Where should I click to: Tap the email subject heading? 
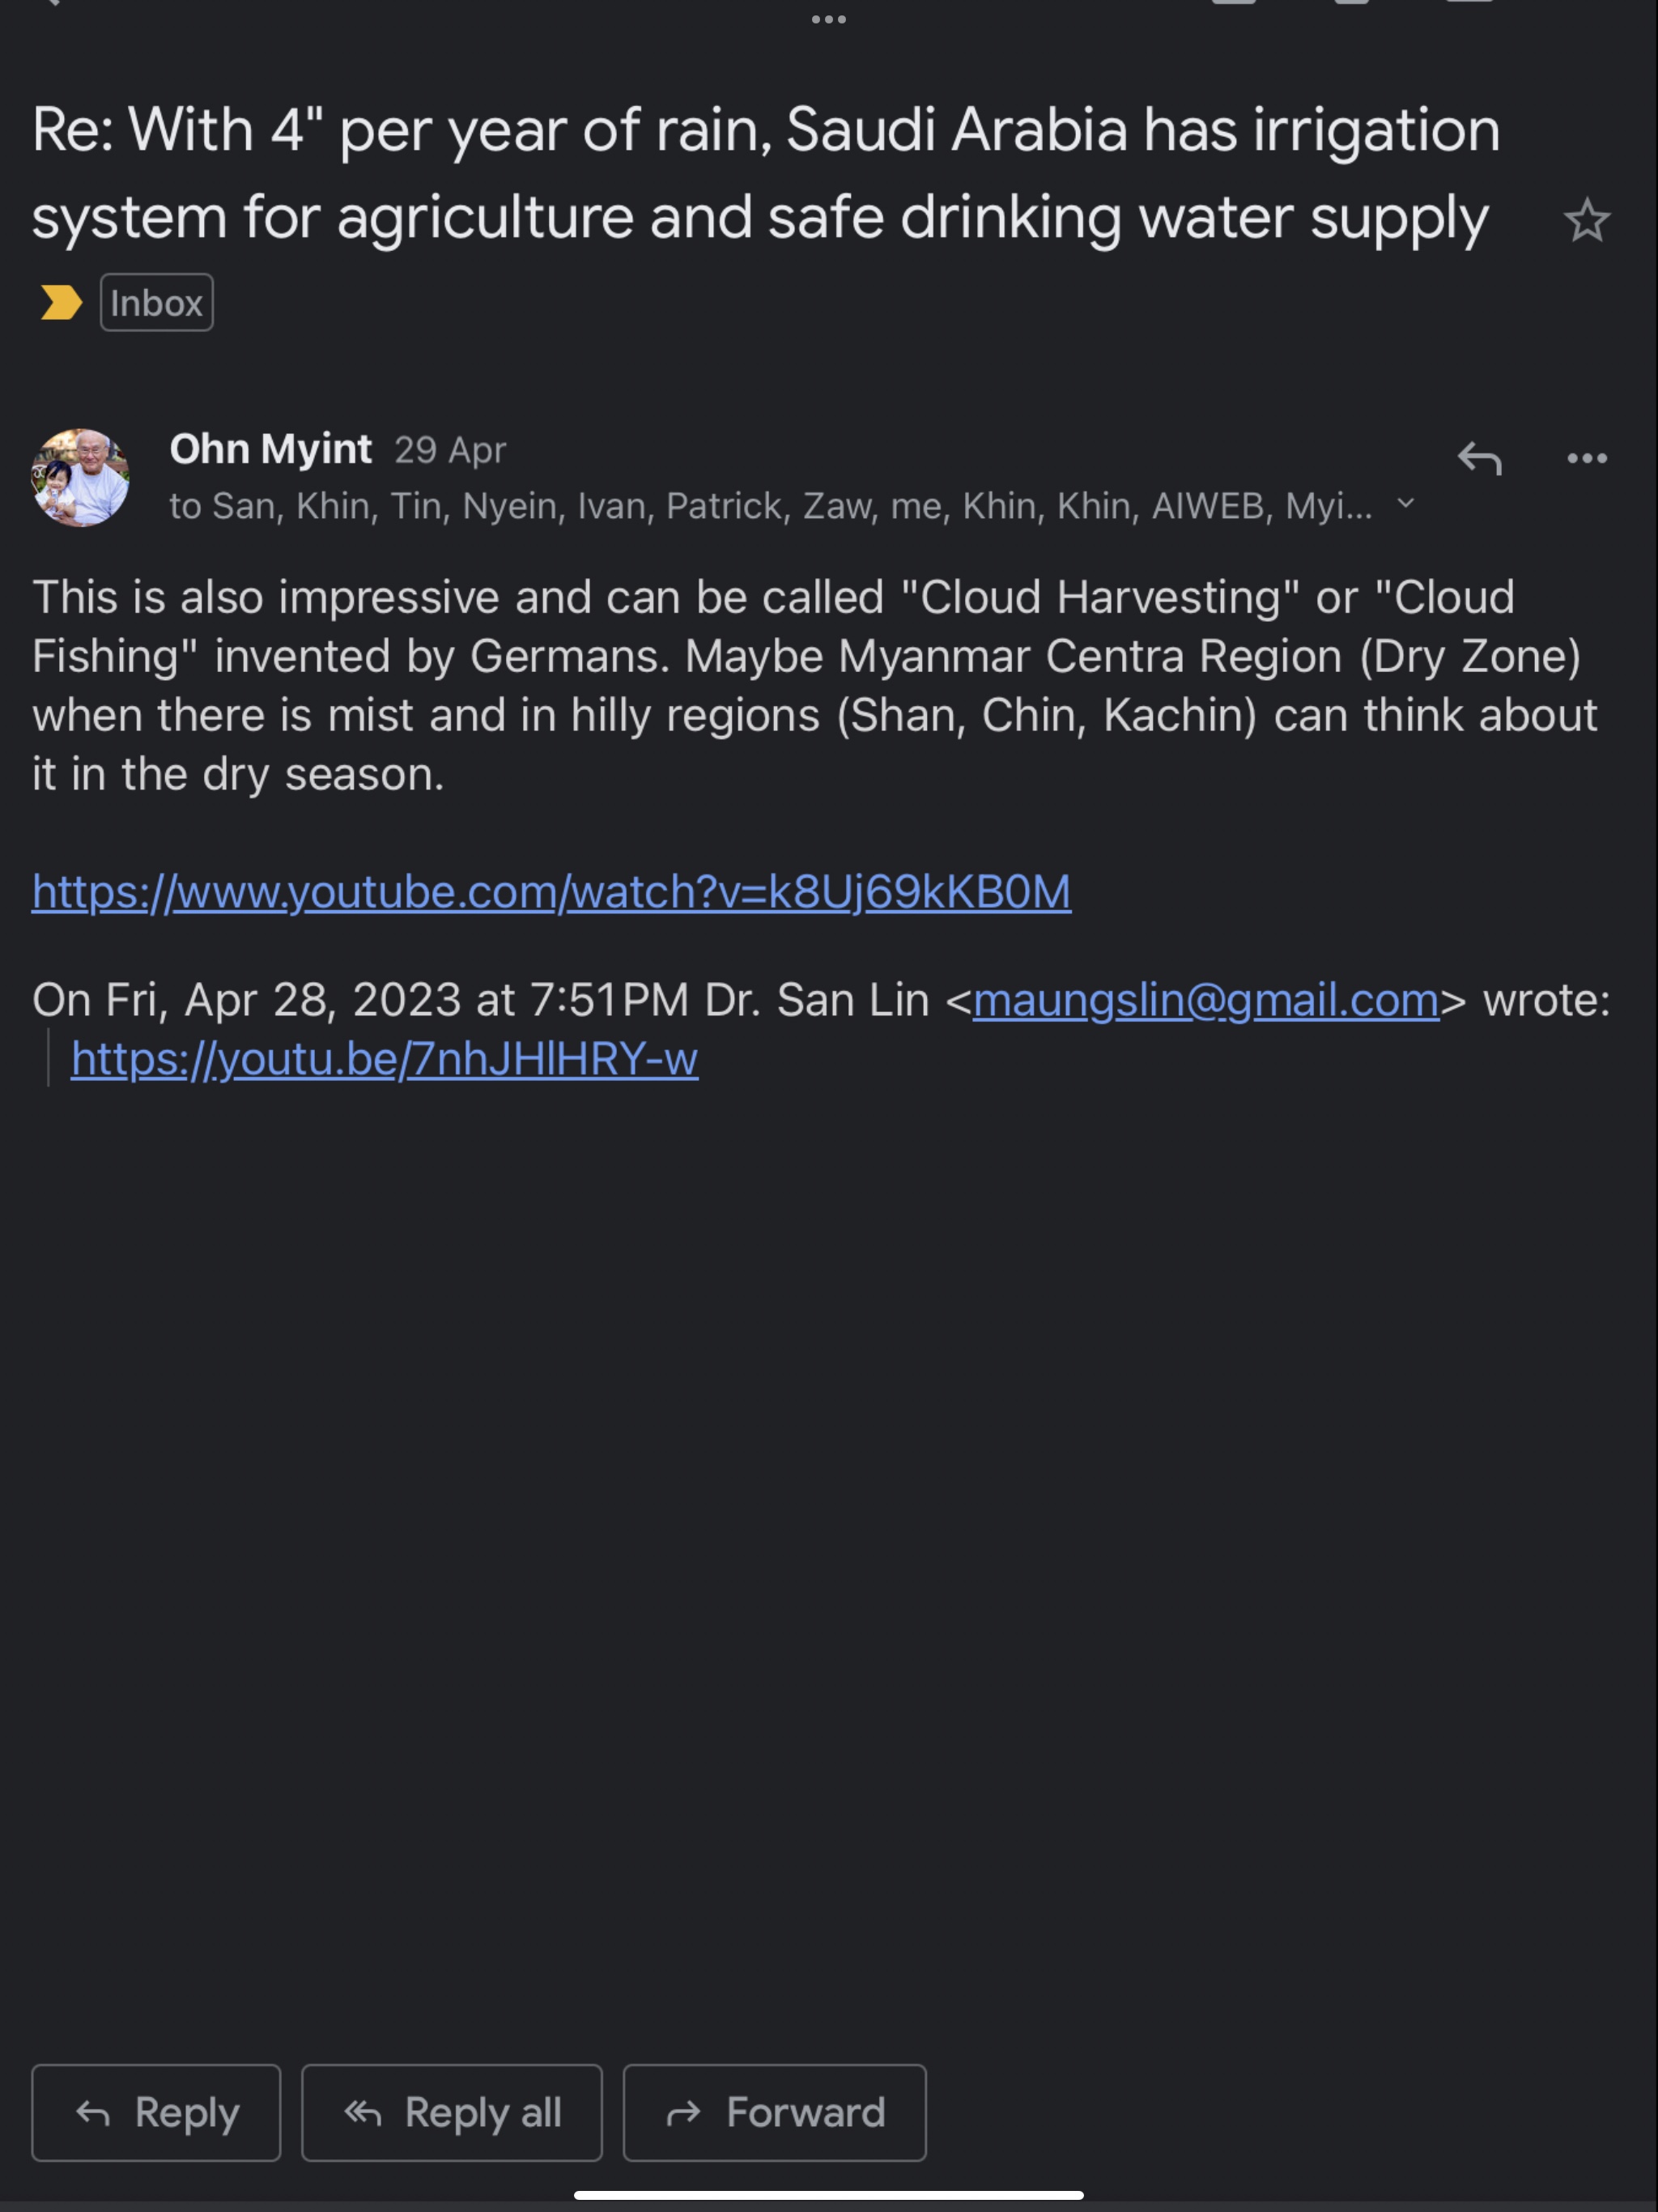coord(765,173)
